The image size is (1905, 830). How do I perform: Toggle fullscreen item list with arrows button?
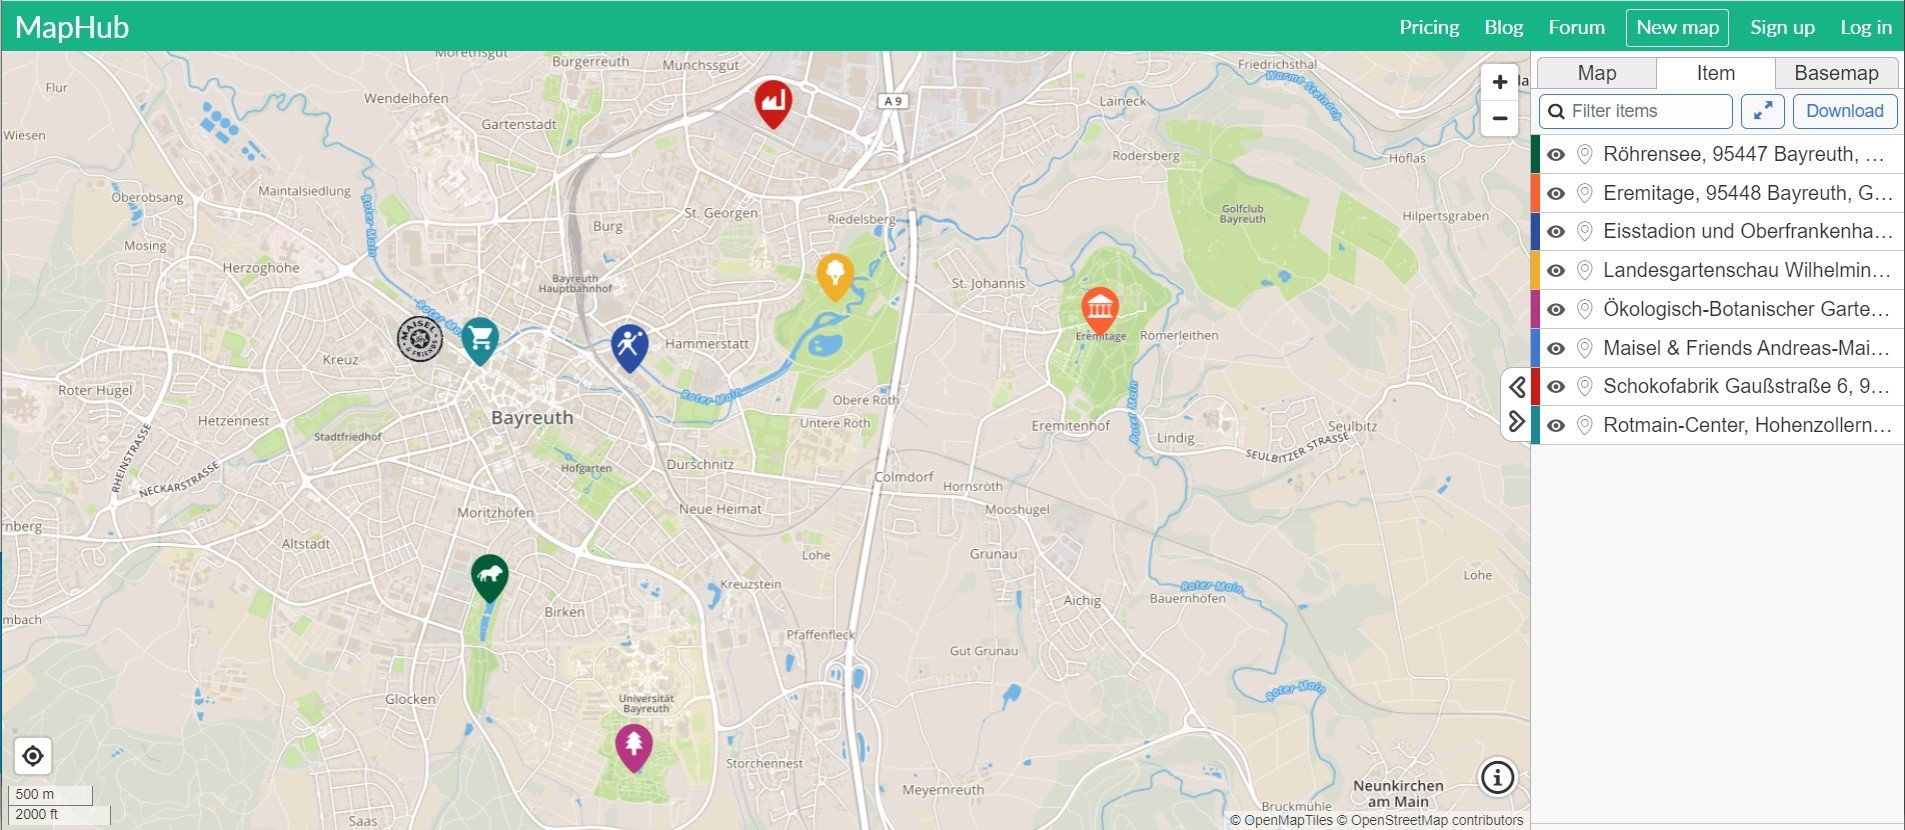pos(1763,111)
